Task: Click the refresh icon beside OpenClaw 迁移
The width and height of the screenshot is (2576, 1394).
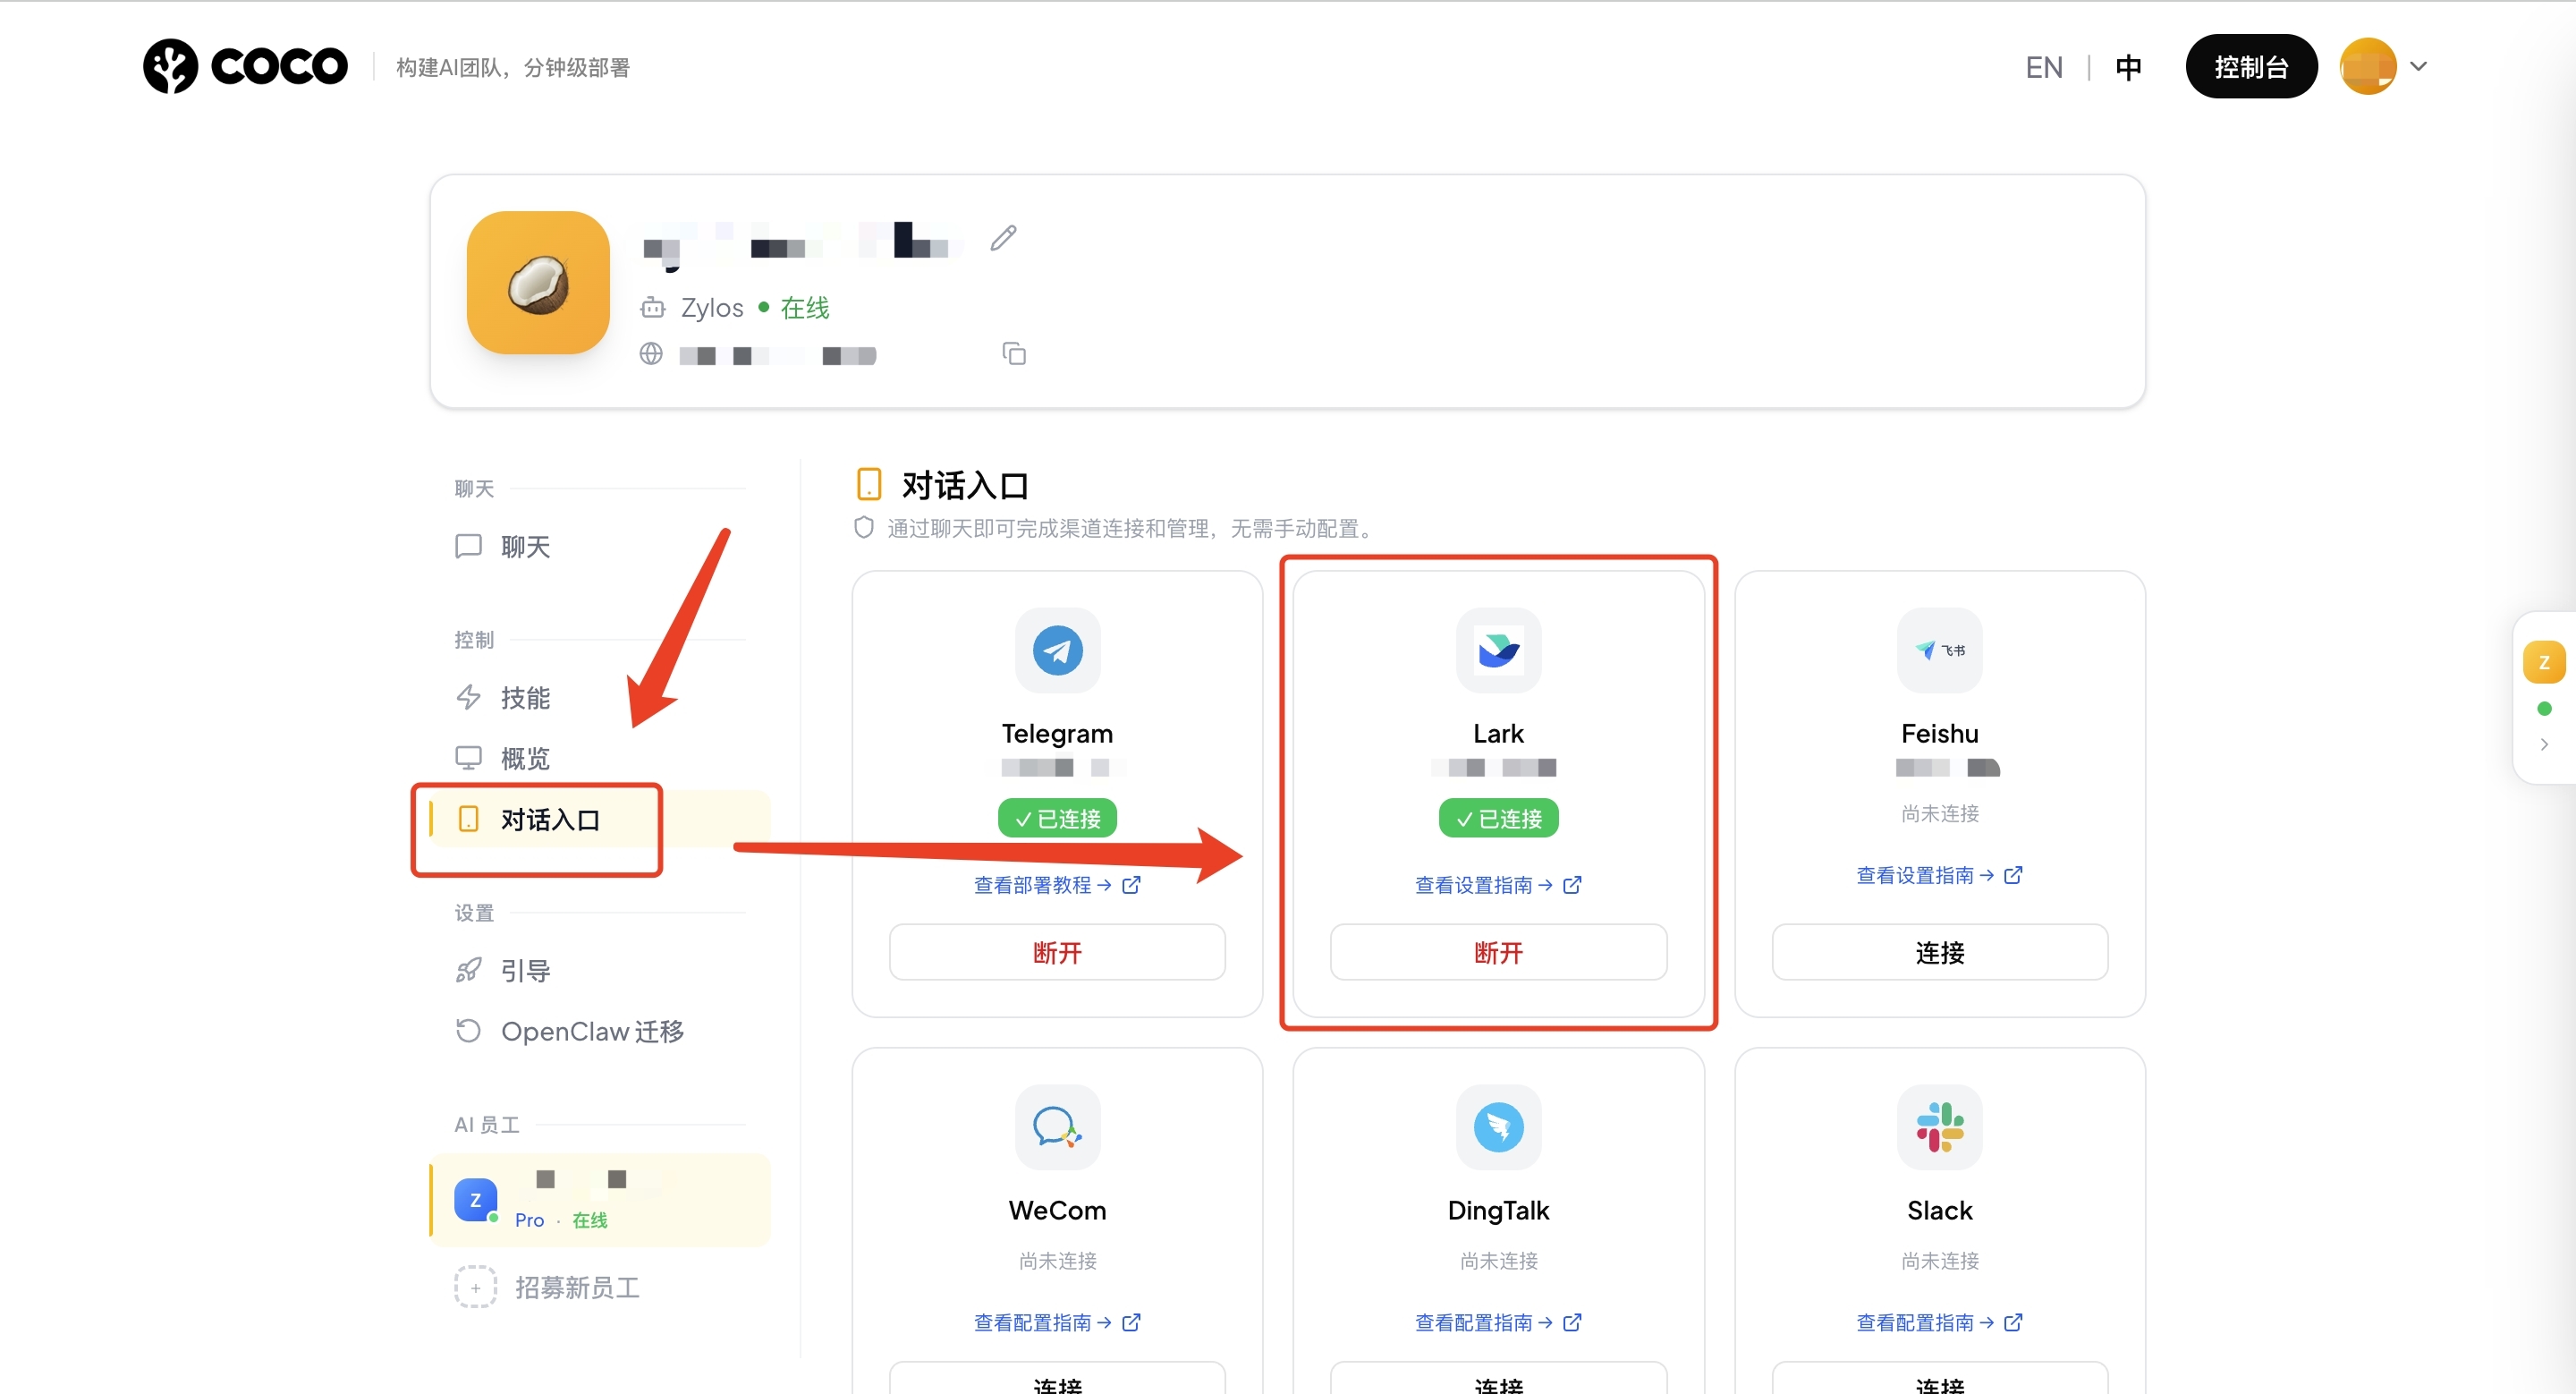Action: (x=468, y=1031)
